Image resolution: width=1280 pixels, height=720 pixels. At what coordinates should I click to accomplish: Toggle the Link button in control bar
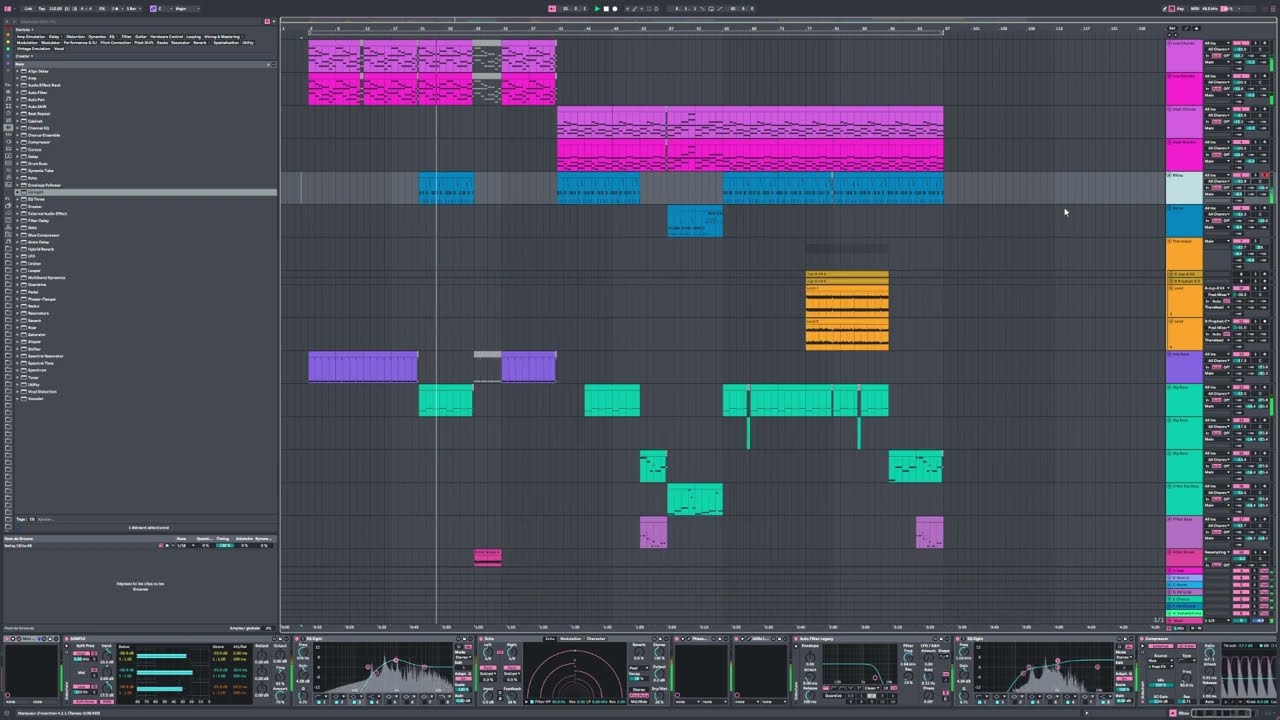[28, 8]
